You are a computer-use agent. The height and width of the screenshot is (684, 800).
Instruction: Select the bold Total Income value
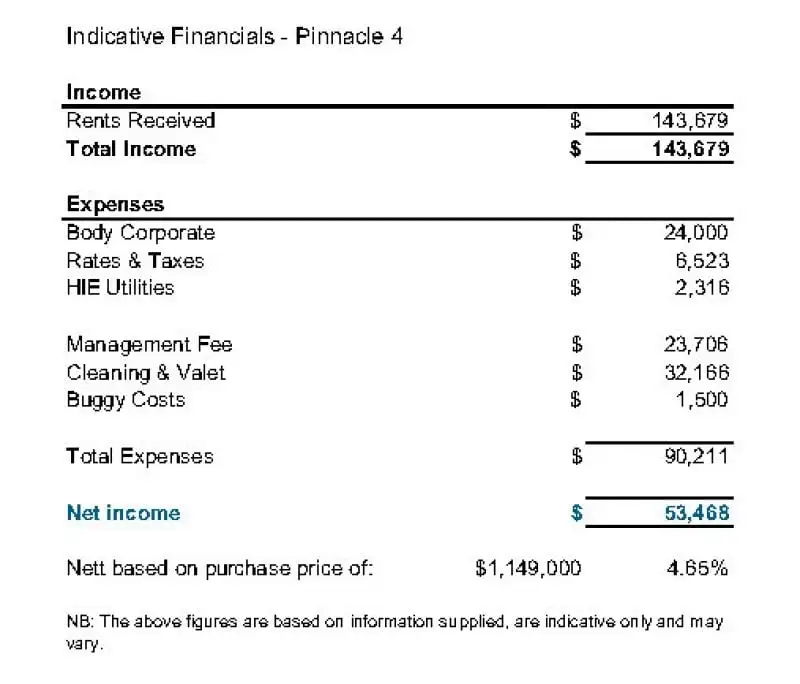(690, 149)
